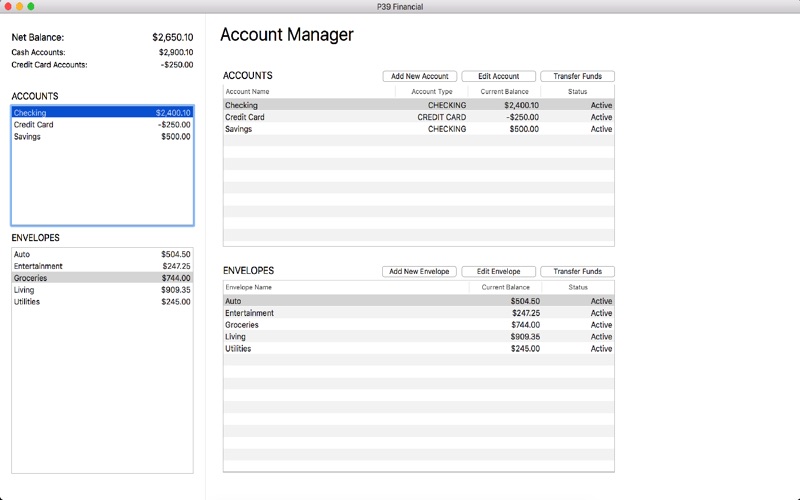Click the $245.00 balance in envelopes table
The height and width of the screenshot is (500, 800).
point(525,348)
